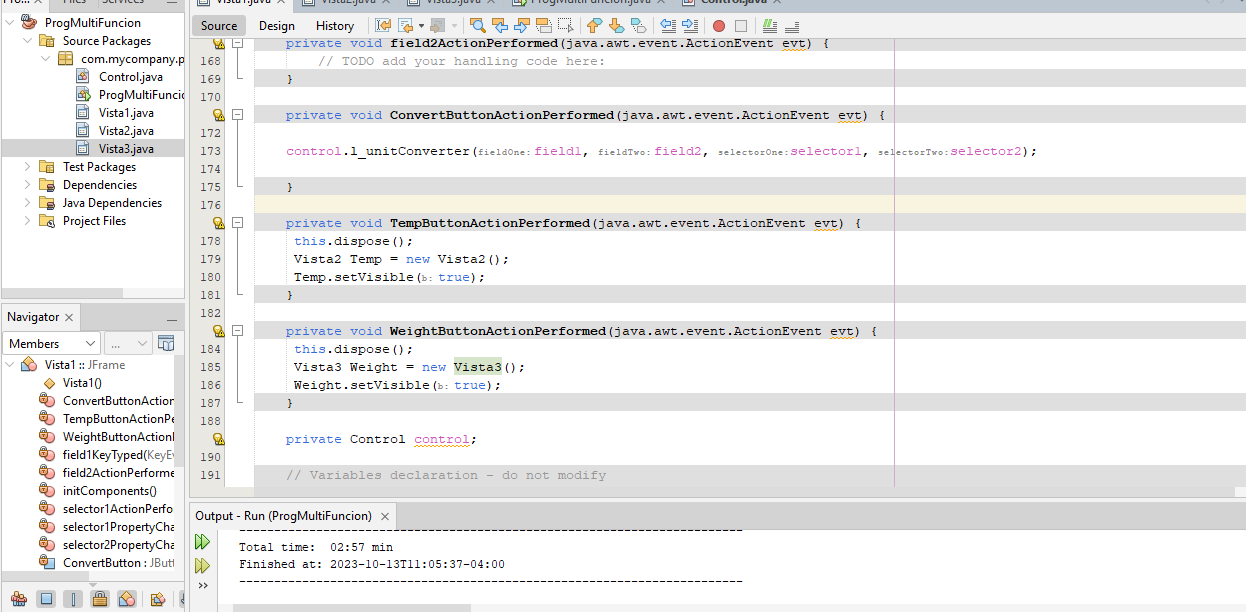Viewport: 1246px width, 612px height.
Task: Toggle Rectangular Selection icon
Action: point(565,25)
